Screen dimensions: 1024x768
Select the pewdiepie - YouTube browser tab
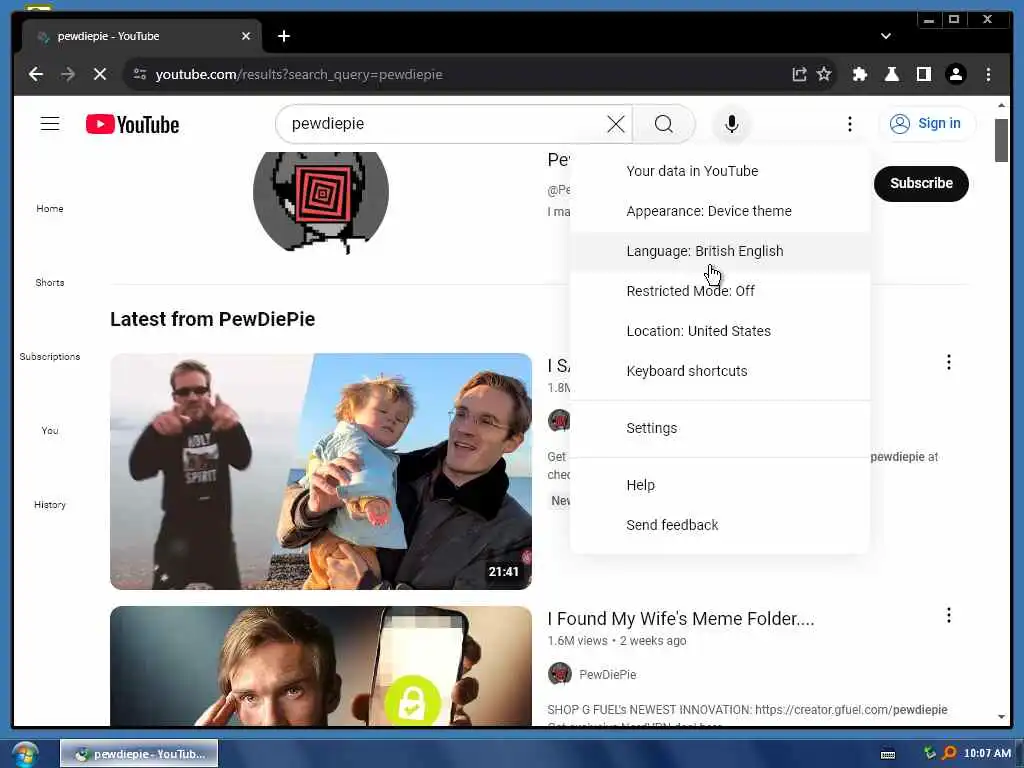[x=141, y=36]
